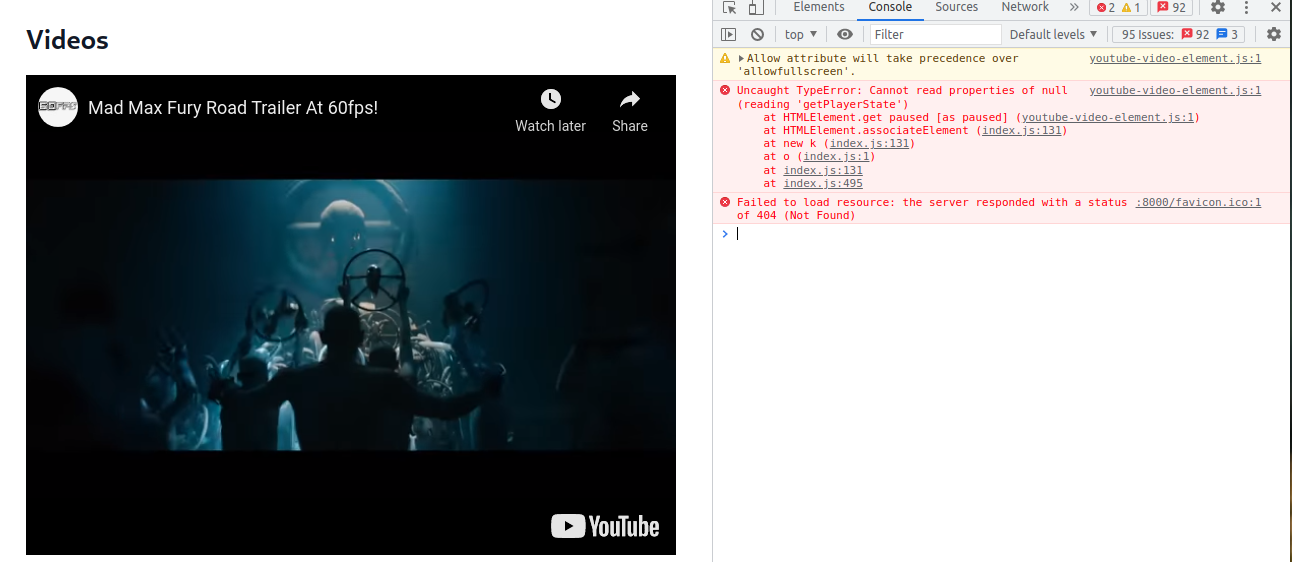The width and height of the screenshot is (1292, 562).
Task: Click the video frame to play the trailer
Action: click(x=351, y=315)
